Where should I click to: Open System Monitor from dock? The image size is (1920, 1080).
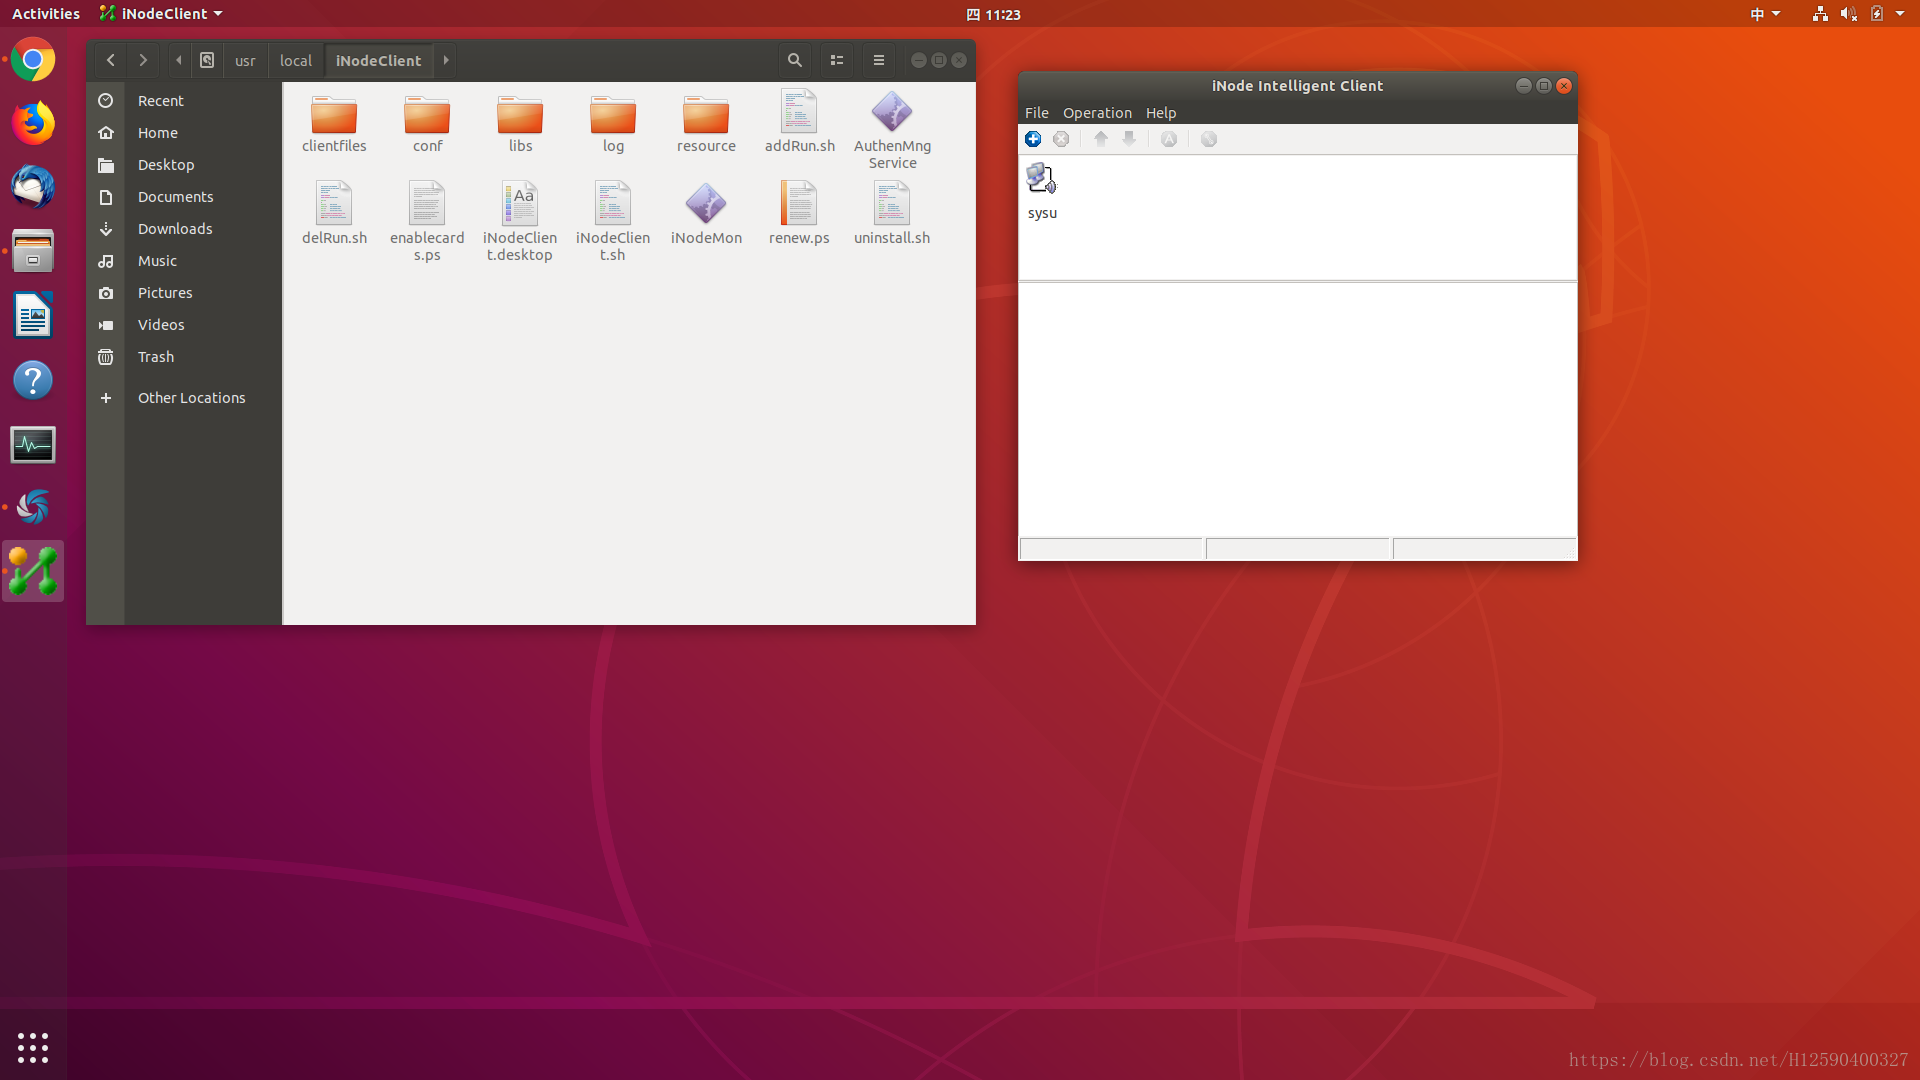[33, 445]
